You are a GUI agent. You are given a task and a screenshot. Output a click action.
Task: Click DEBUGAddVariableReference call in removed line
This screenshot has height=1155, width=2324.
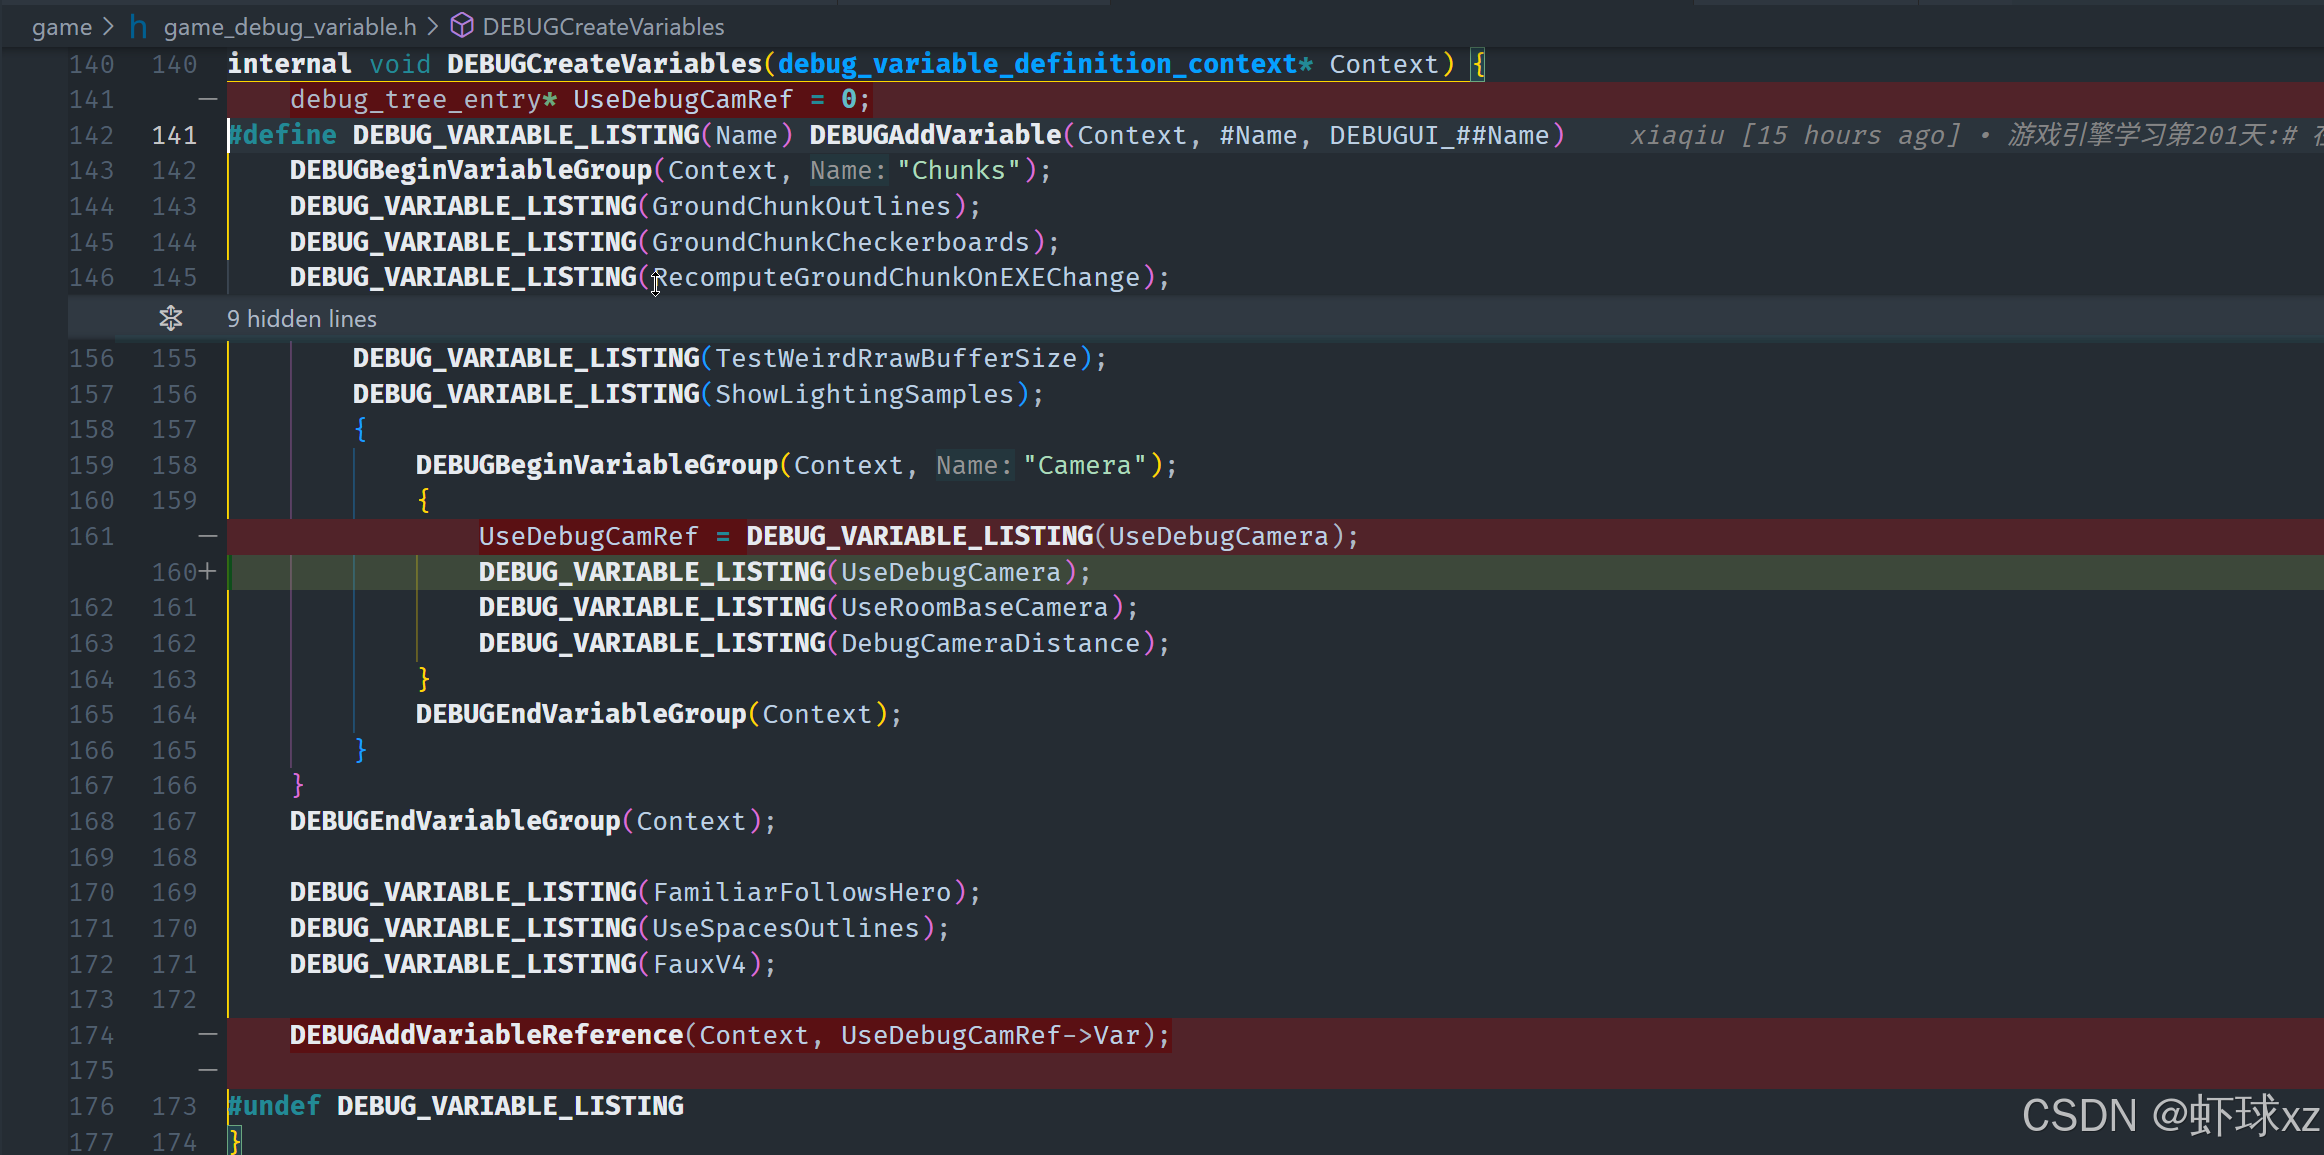click(x=486, y=1035)
